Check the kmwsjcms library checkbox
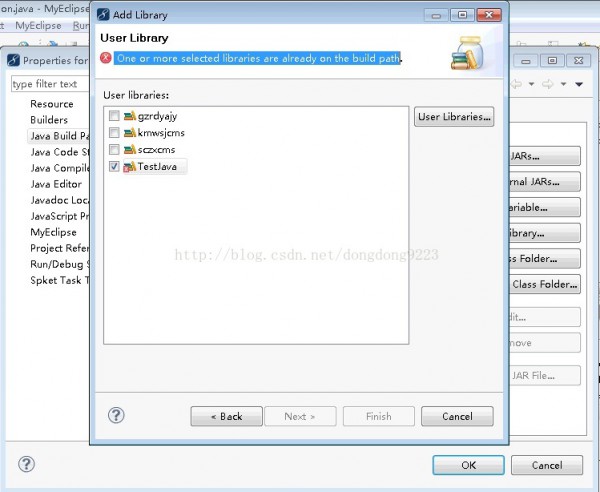 pyautogui.click(x=114, y=132)
